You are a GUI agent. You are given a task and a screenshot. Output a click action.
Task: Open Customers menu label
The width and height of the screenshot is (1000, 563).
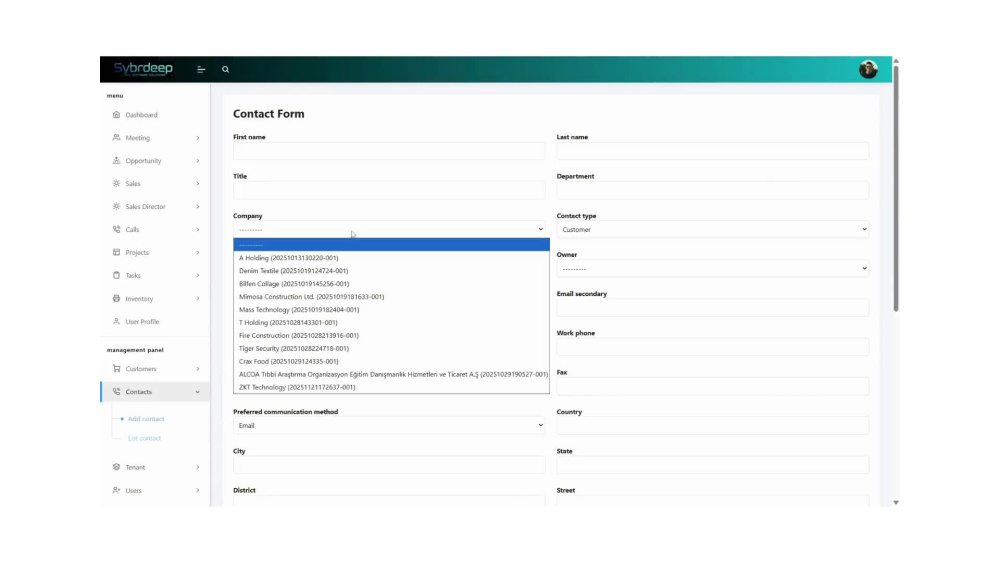[141, 369]
